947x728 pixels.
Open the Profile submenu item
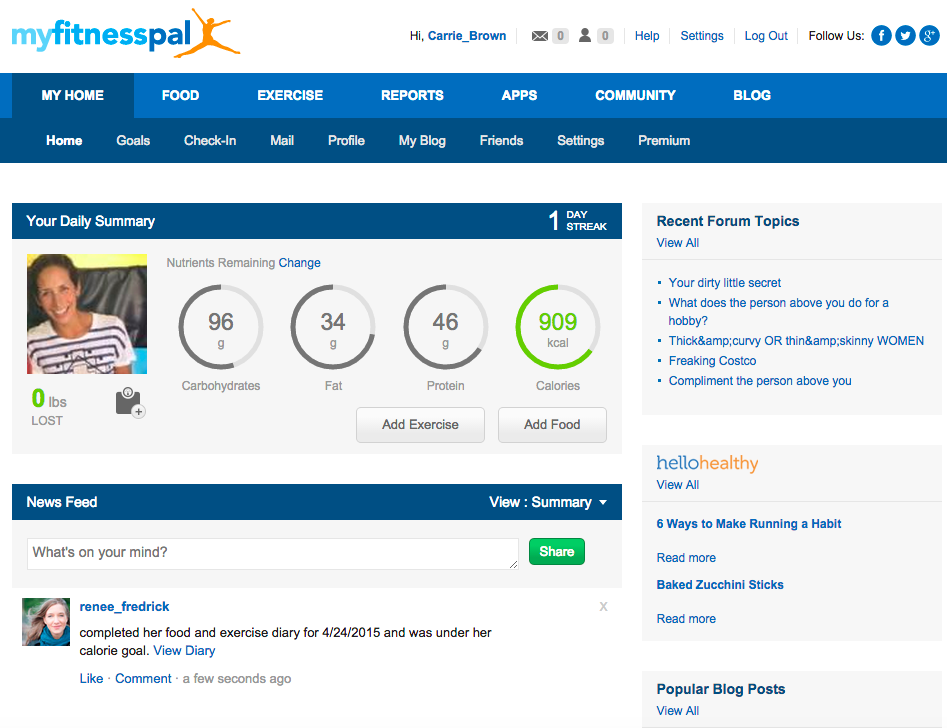click(x=346, y=141)
